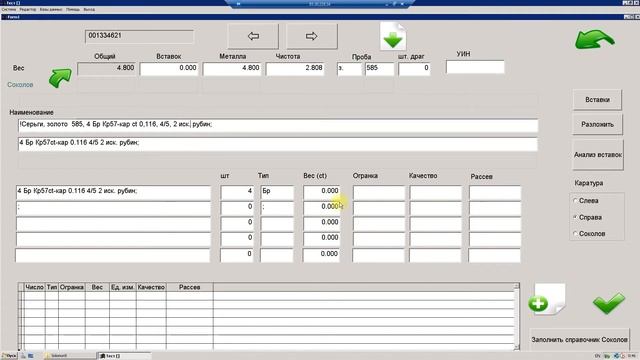Open the Редактор menu

click(x=28, y=9)
